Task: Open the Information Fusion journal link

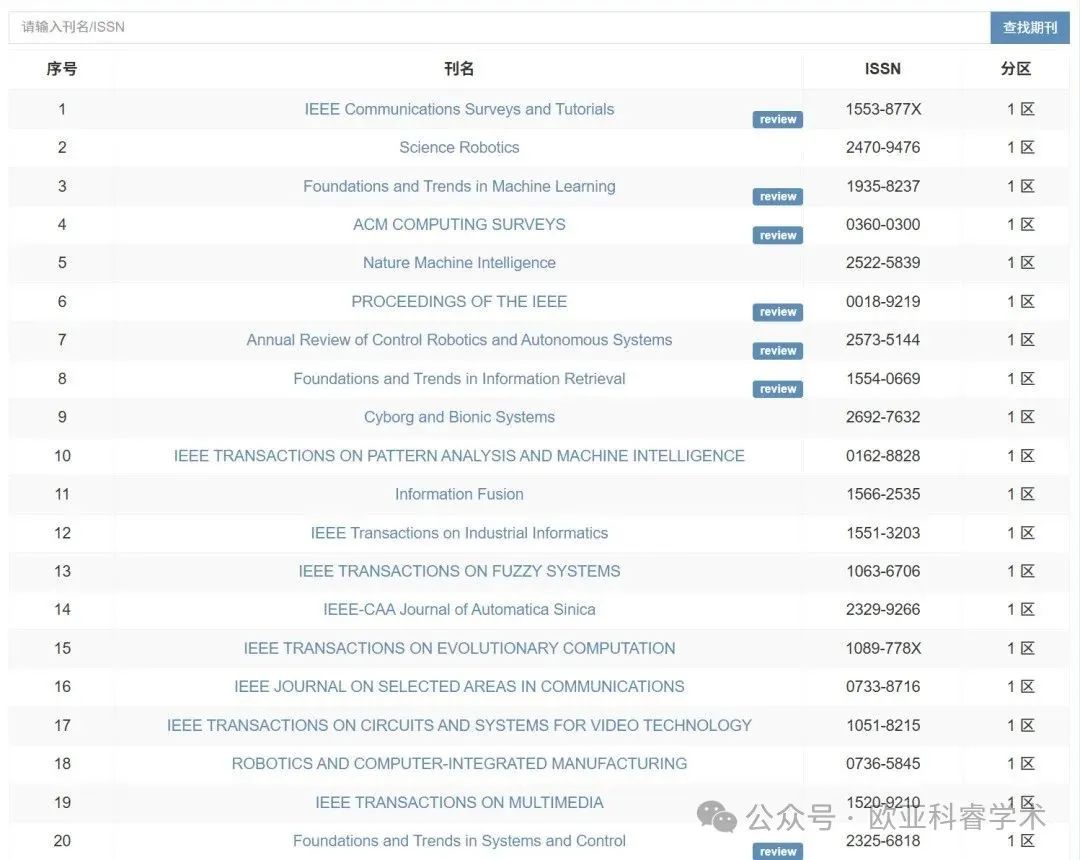Action: (459, 494)
